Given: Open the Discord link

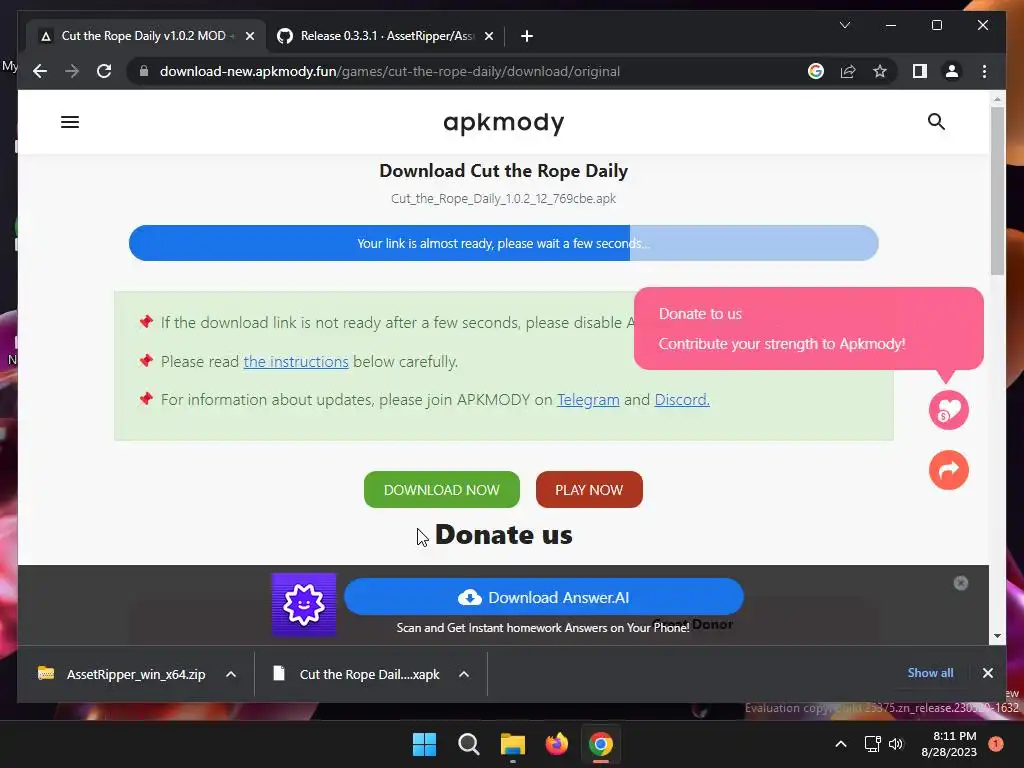Looking at the screenshot, I should click(x=682, y=400).
